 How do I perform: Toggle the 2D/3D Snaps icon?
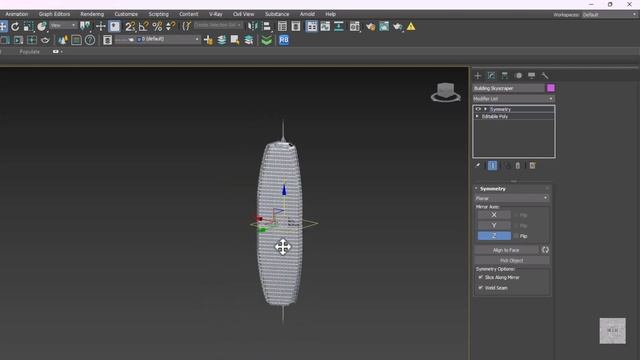pos(130,27)
